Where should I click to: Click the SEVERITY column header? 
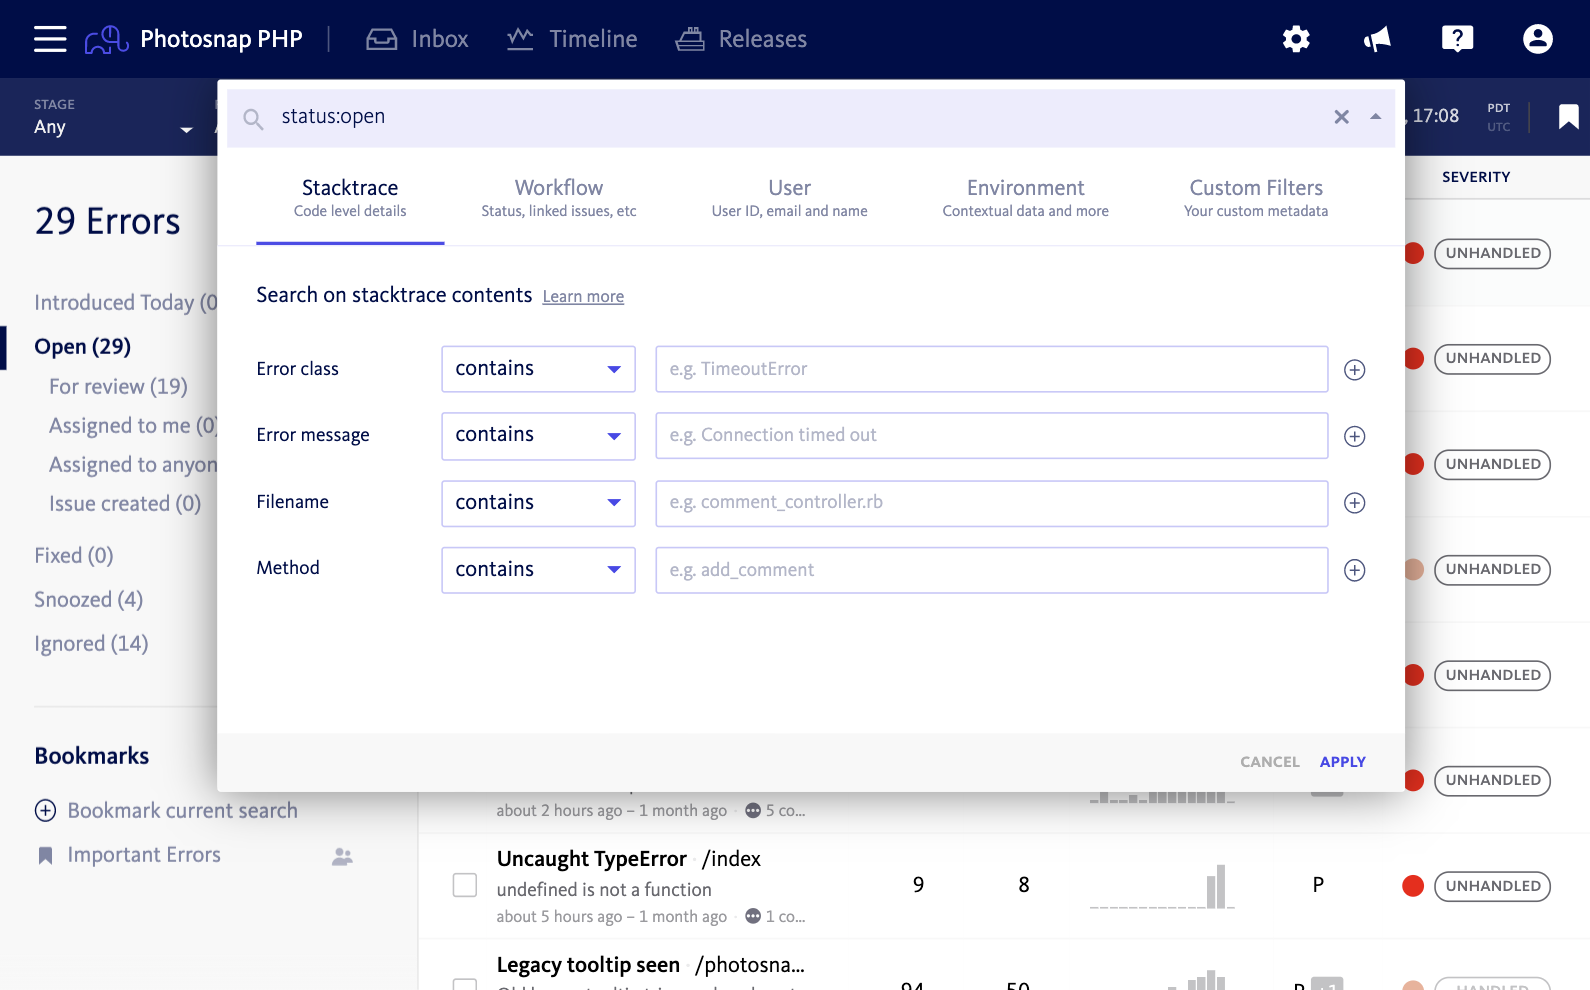(x=1476, y=177)
